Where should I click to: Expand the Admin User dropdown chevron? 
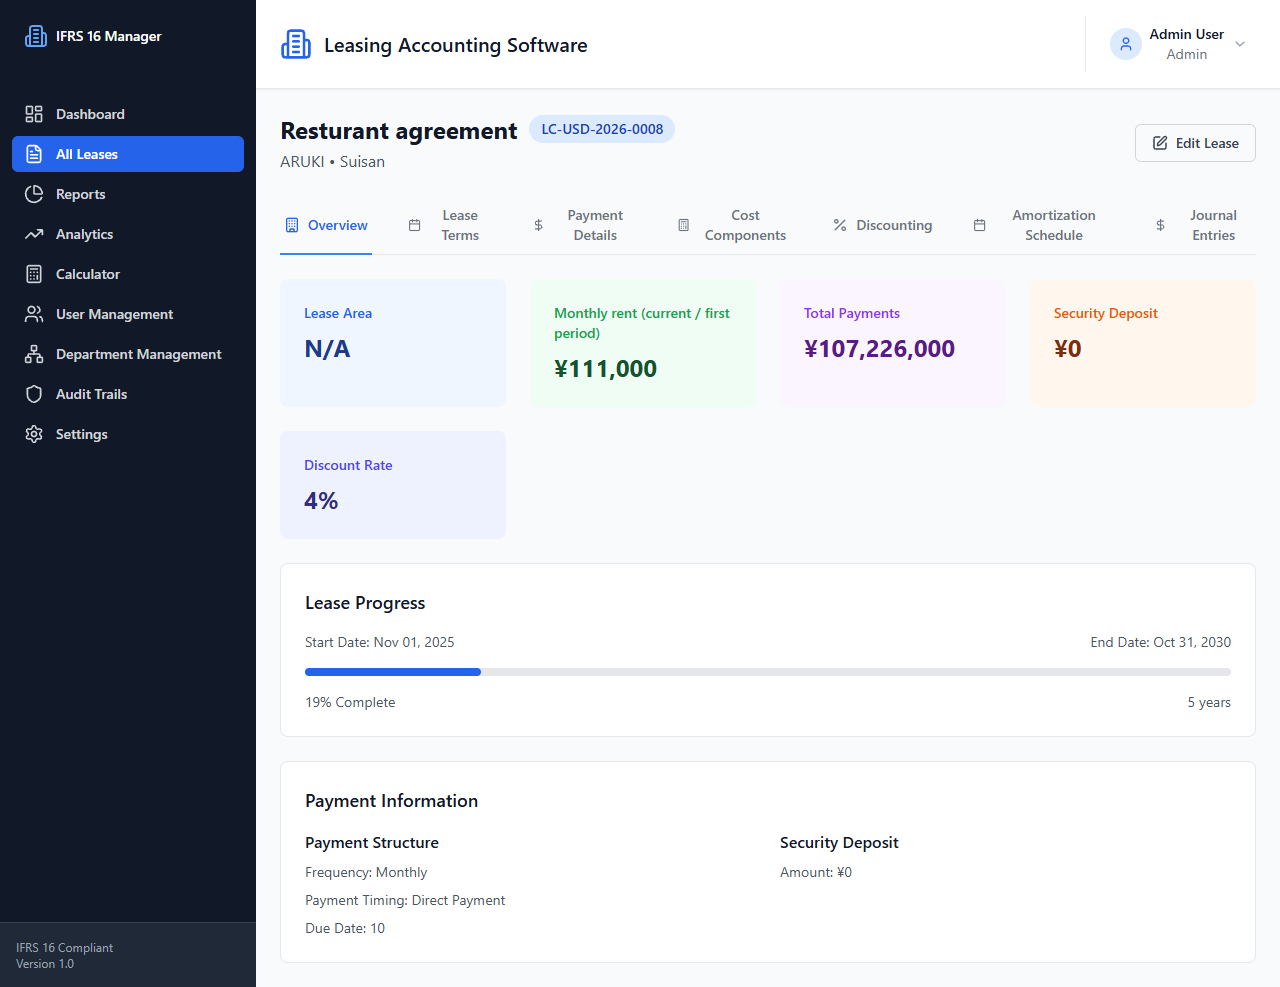(x=1240, y=44)
